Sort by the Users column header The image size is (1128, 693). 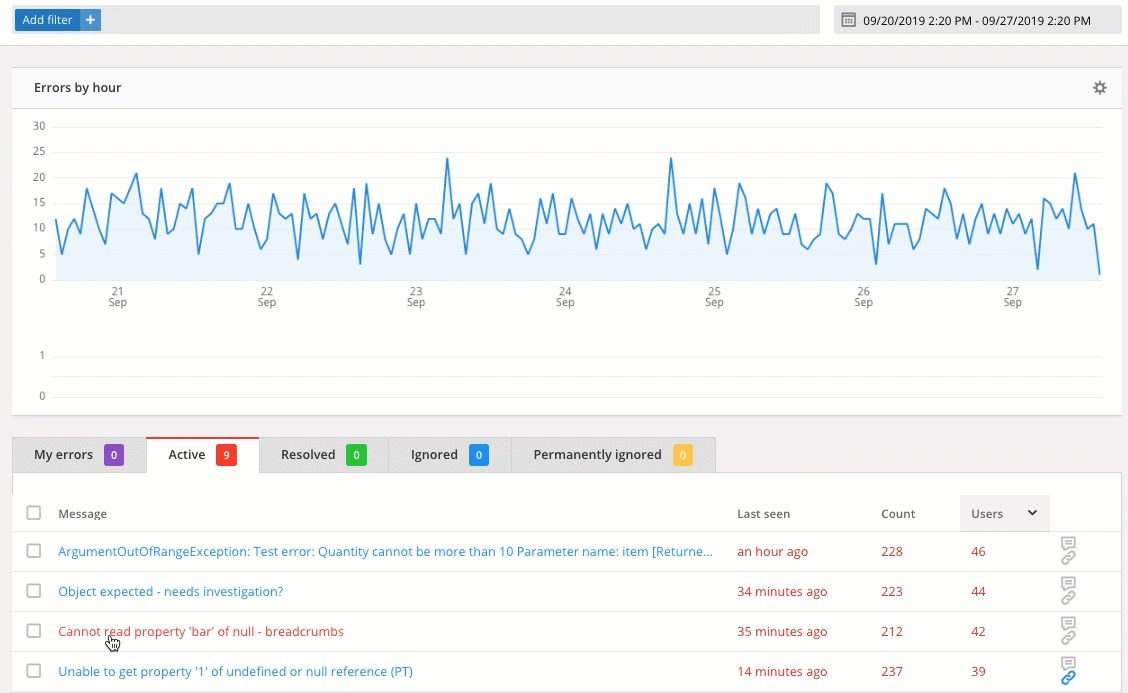[x=987, y=514]
